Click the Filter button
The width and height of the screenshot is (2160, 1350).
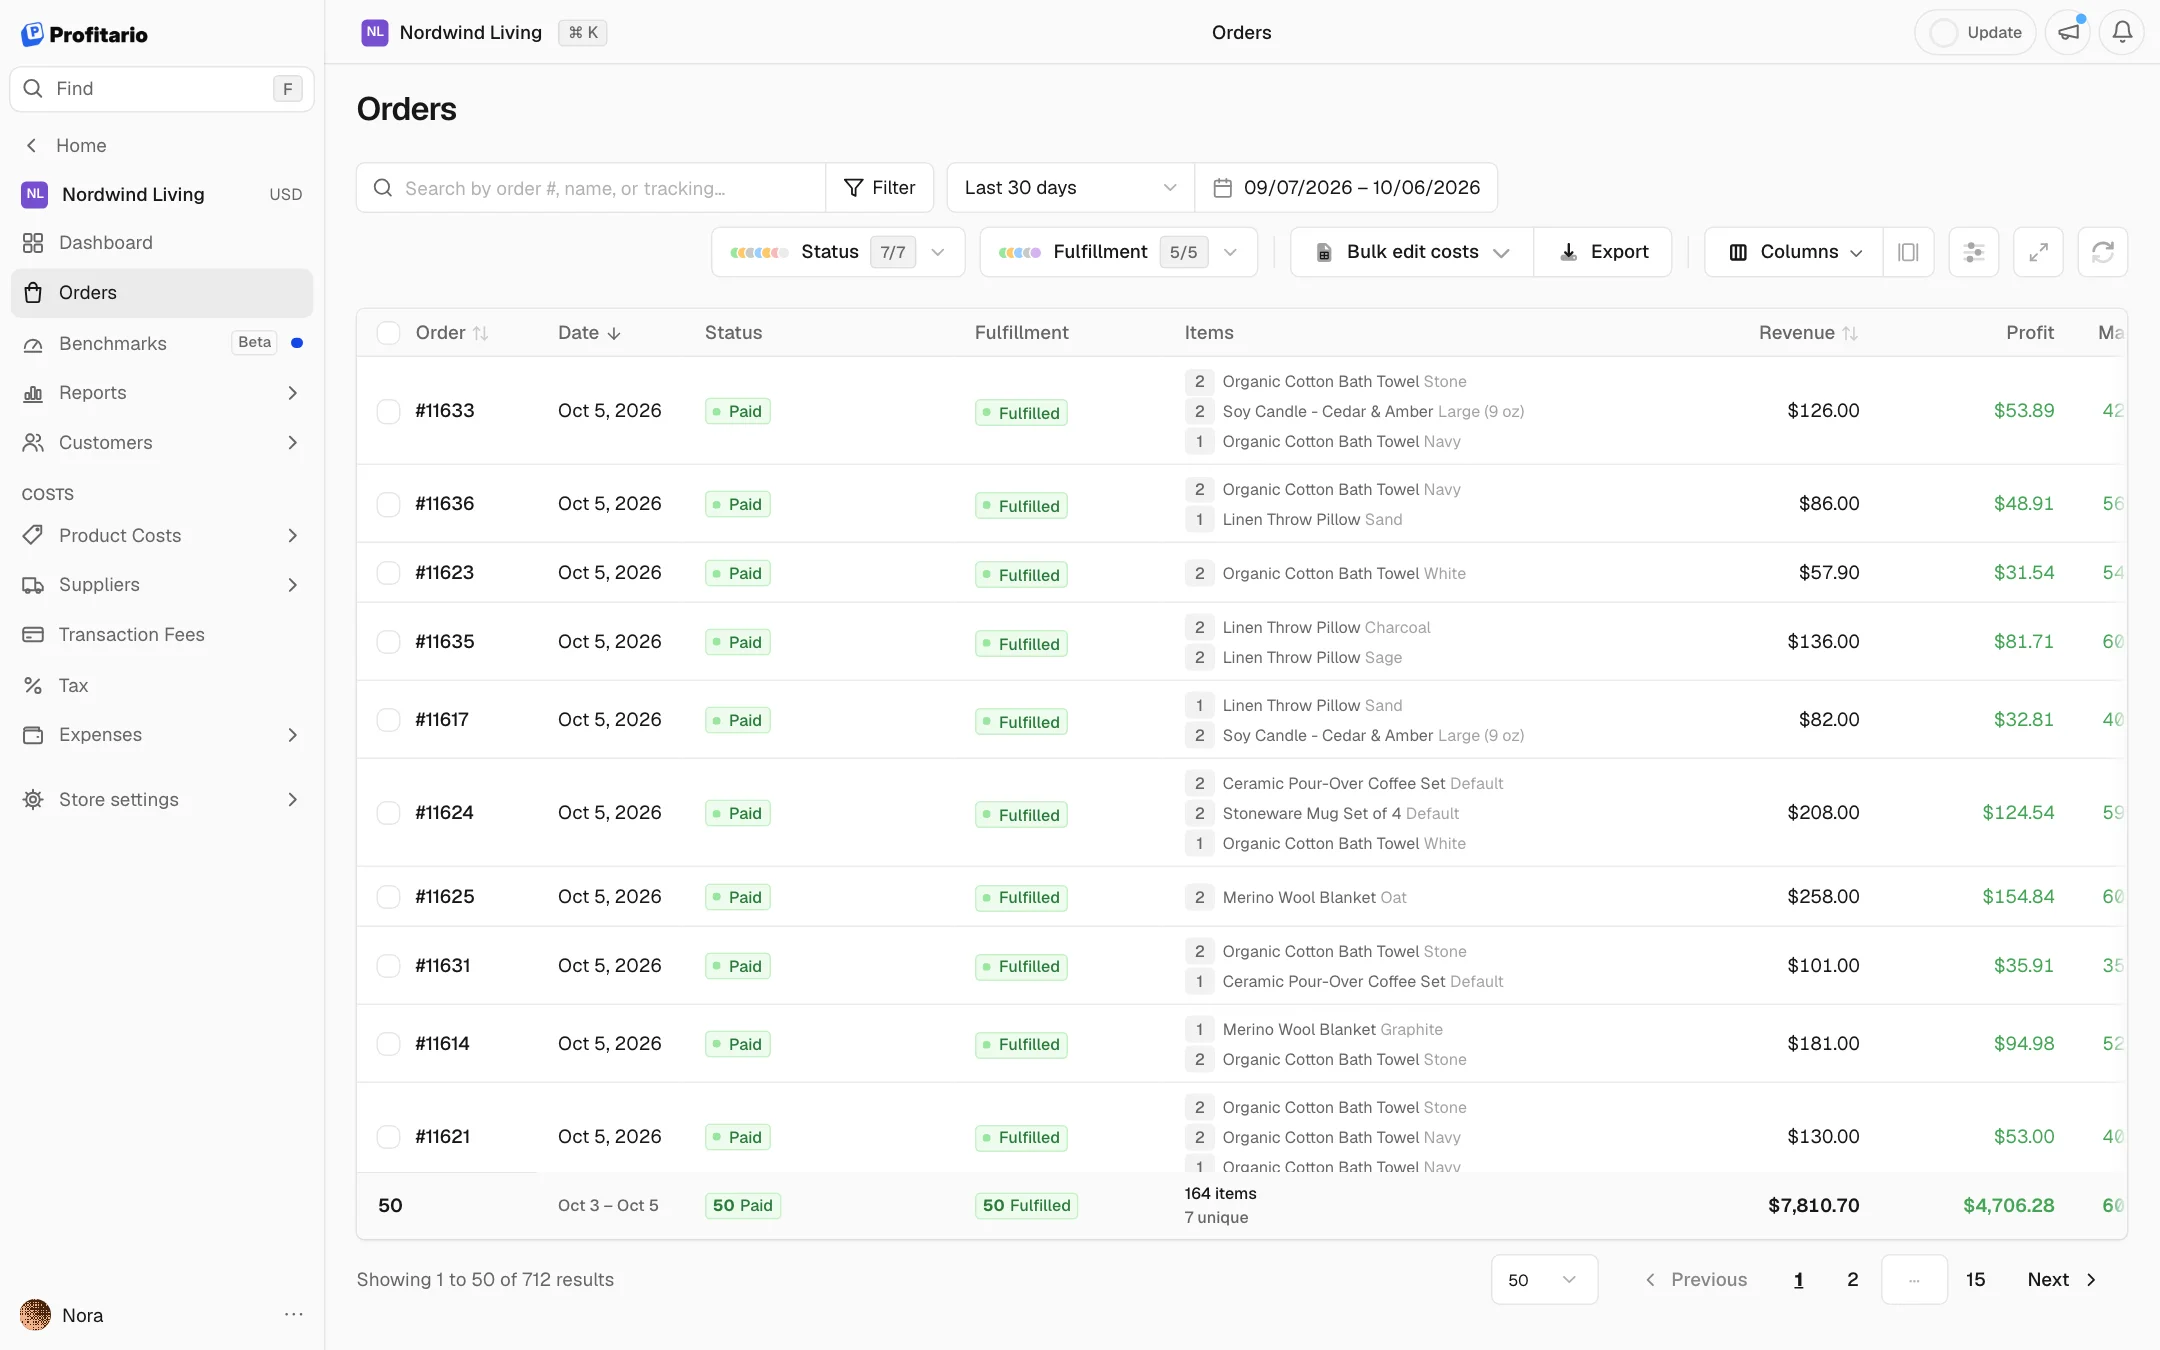pos(879,188)
